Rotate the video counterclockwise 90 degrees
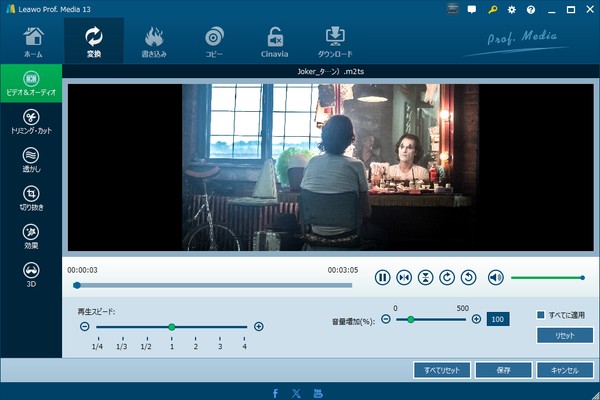 point(468,278)
